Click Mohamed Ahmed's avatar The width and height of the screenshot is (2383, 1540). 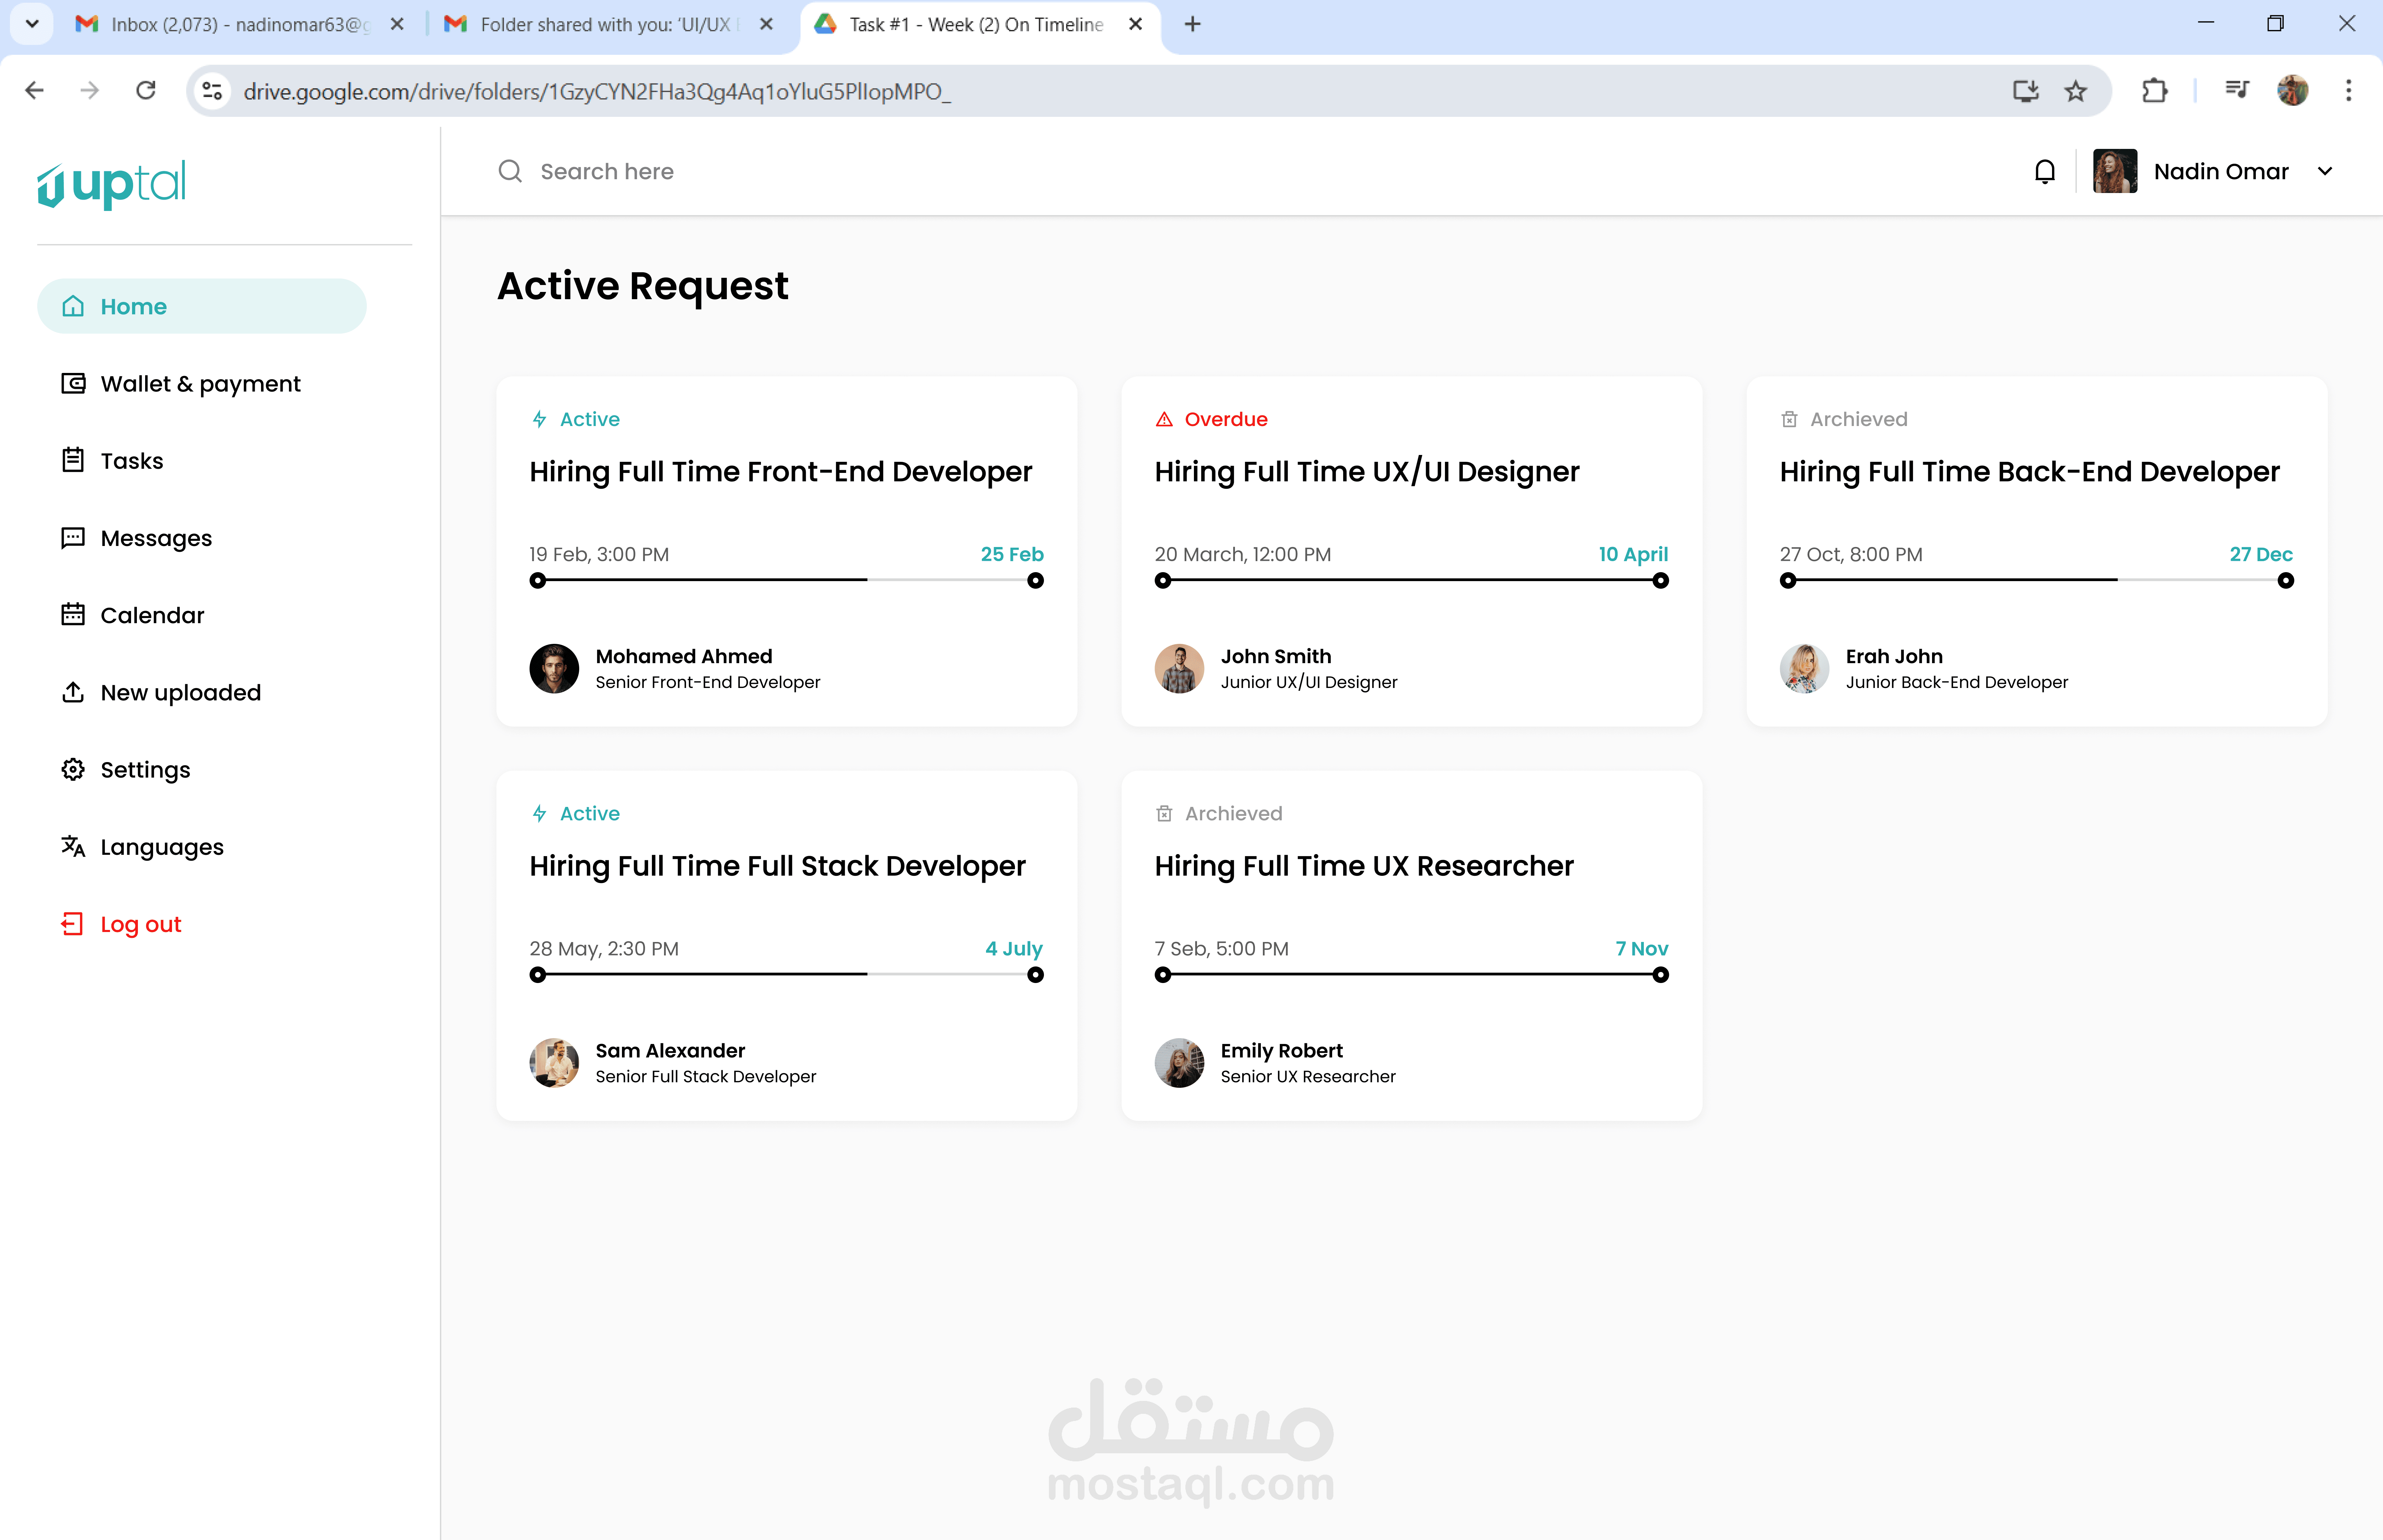[554, 668]
